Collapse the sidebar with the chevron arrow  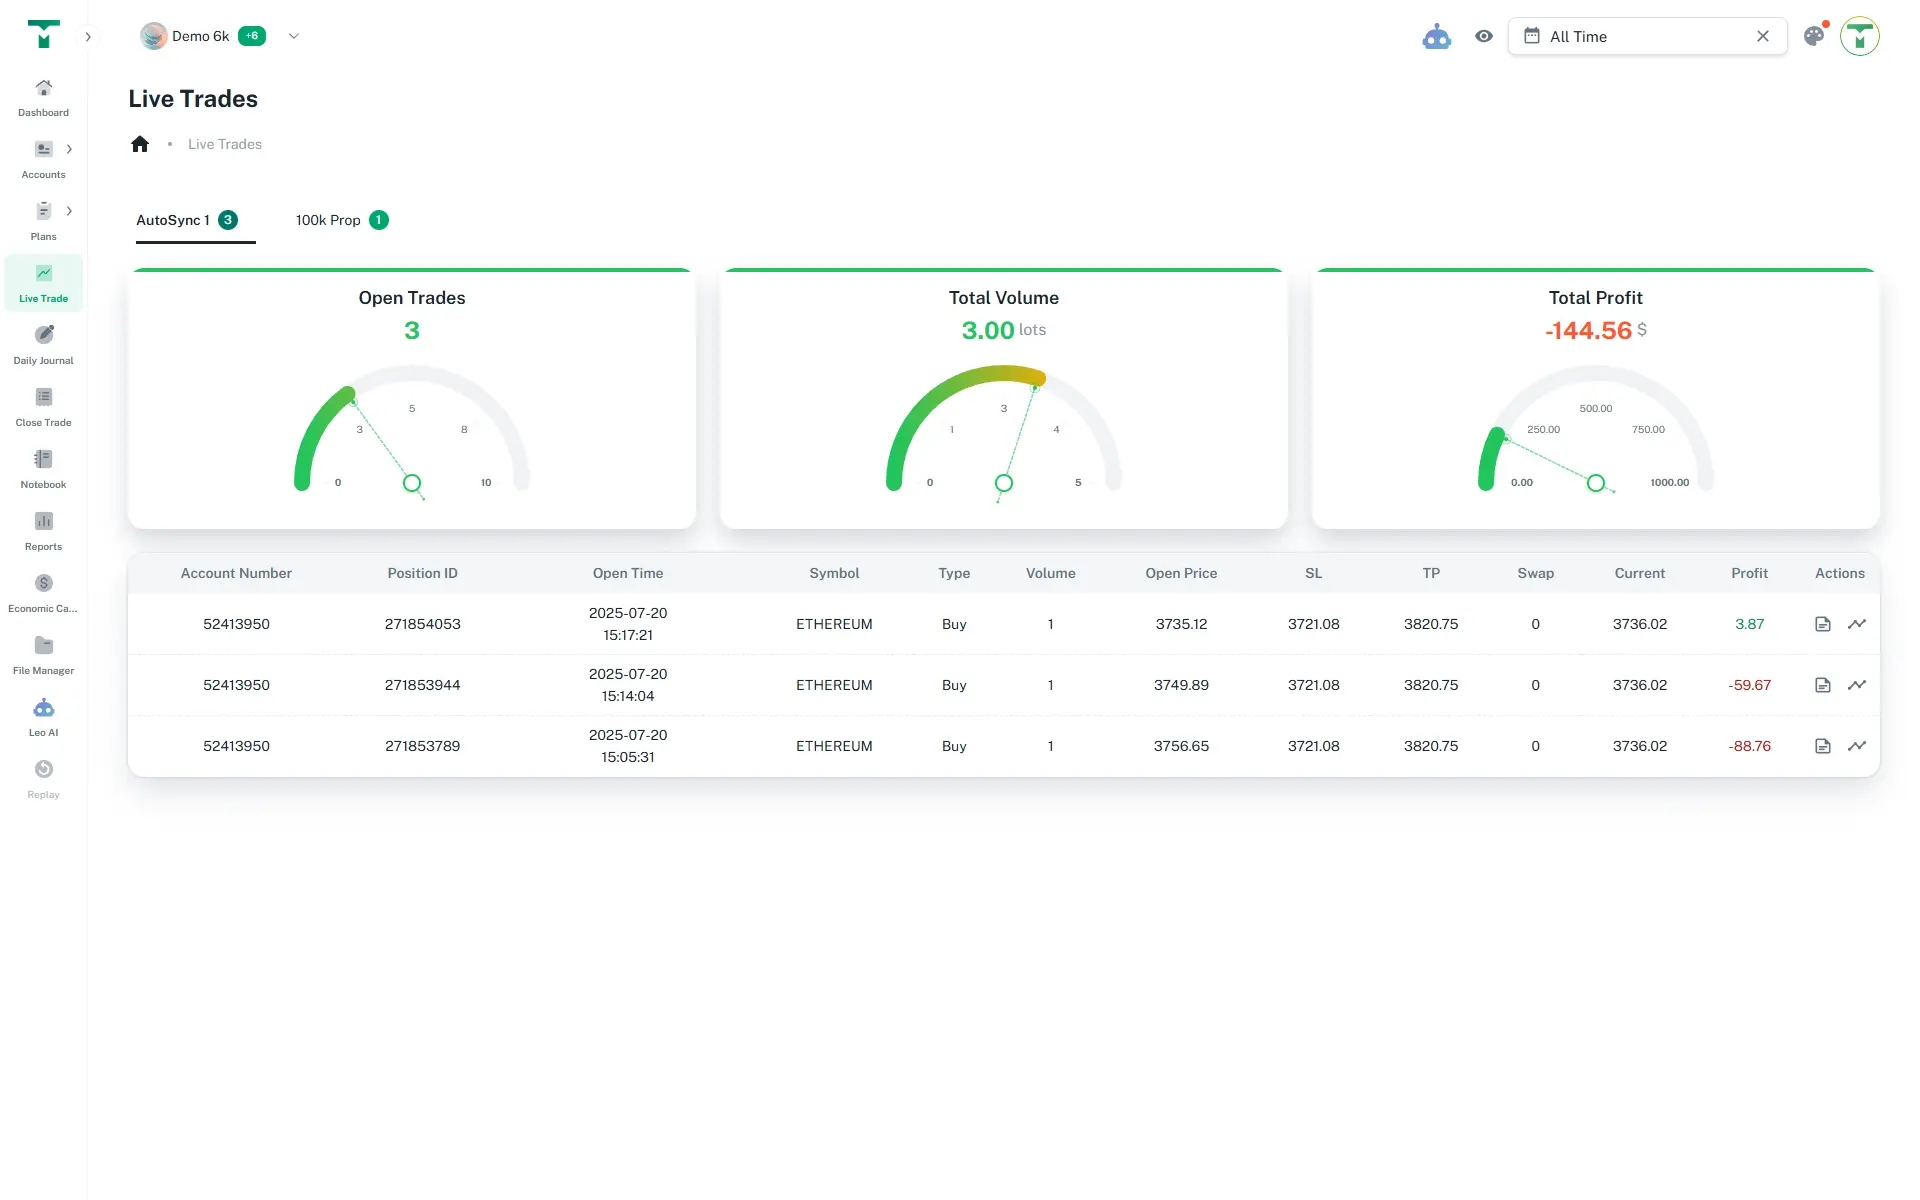pyautogui.click(x=88, y=36)
